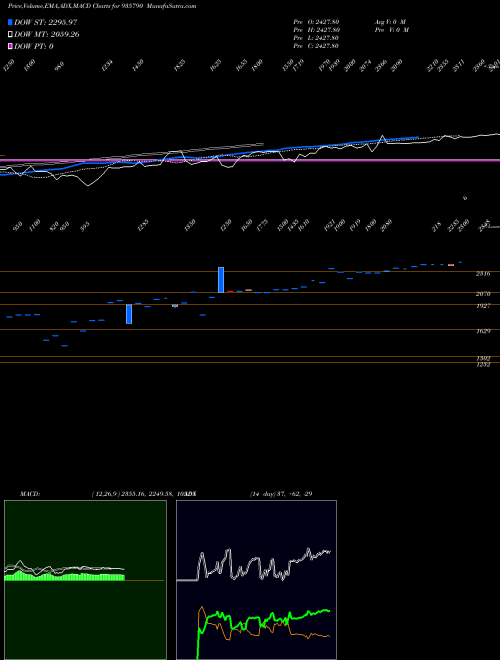Image resolution: width=500 pixels, height=660 pixels.
Task: Click the 'Pre V: 0 M' volume text
Action: click(x=391, y=30)
